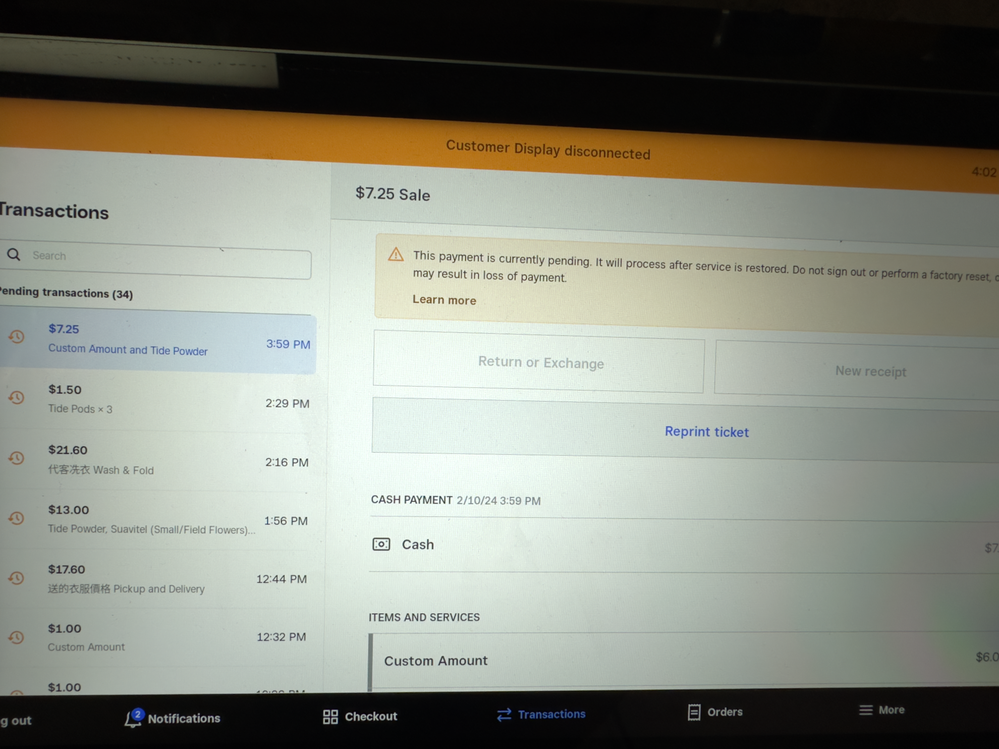The height and width of the screenshot is (749, 999).
Task: Select the $17.60 Pickup and Delivery transaction
Action: 158,579
